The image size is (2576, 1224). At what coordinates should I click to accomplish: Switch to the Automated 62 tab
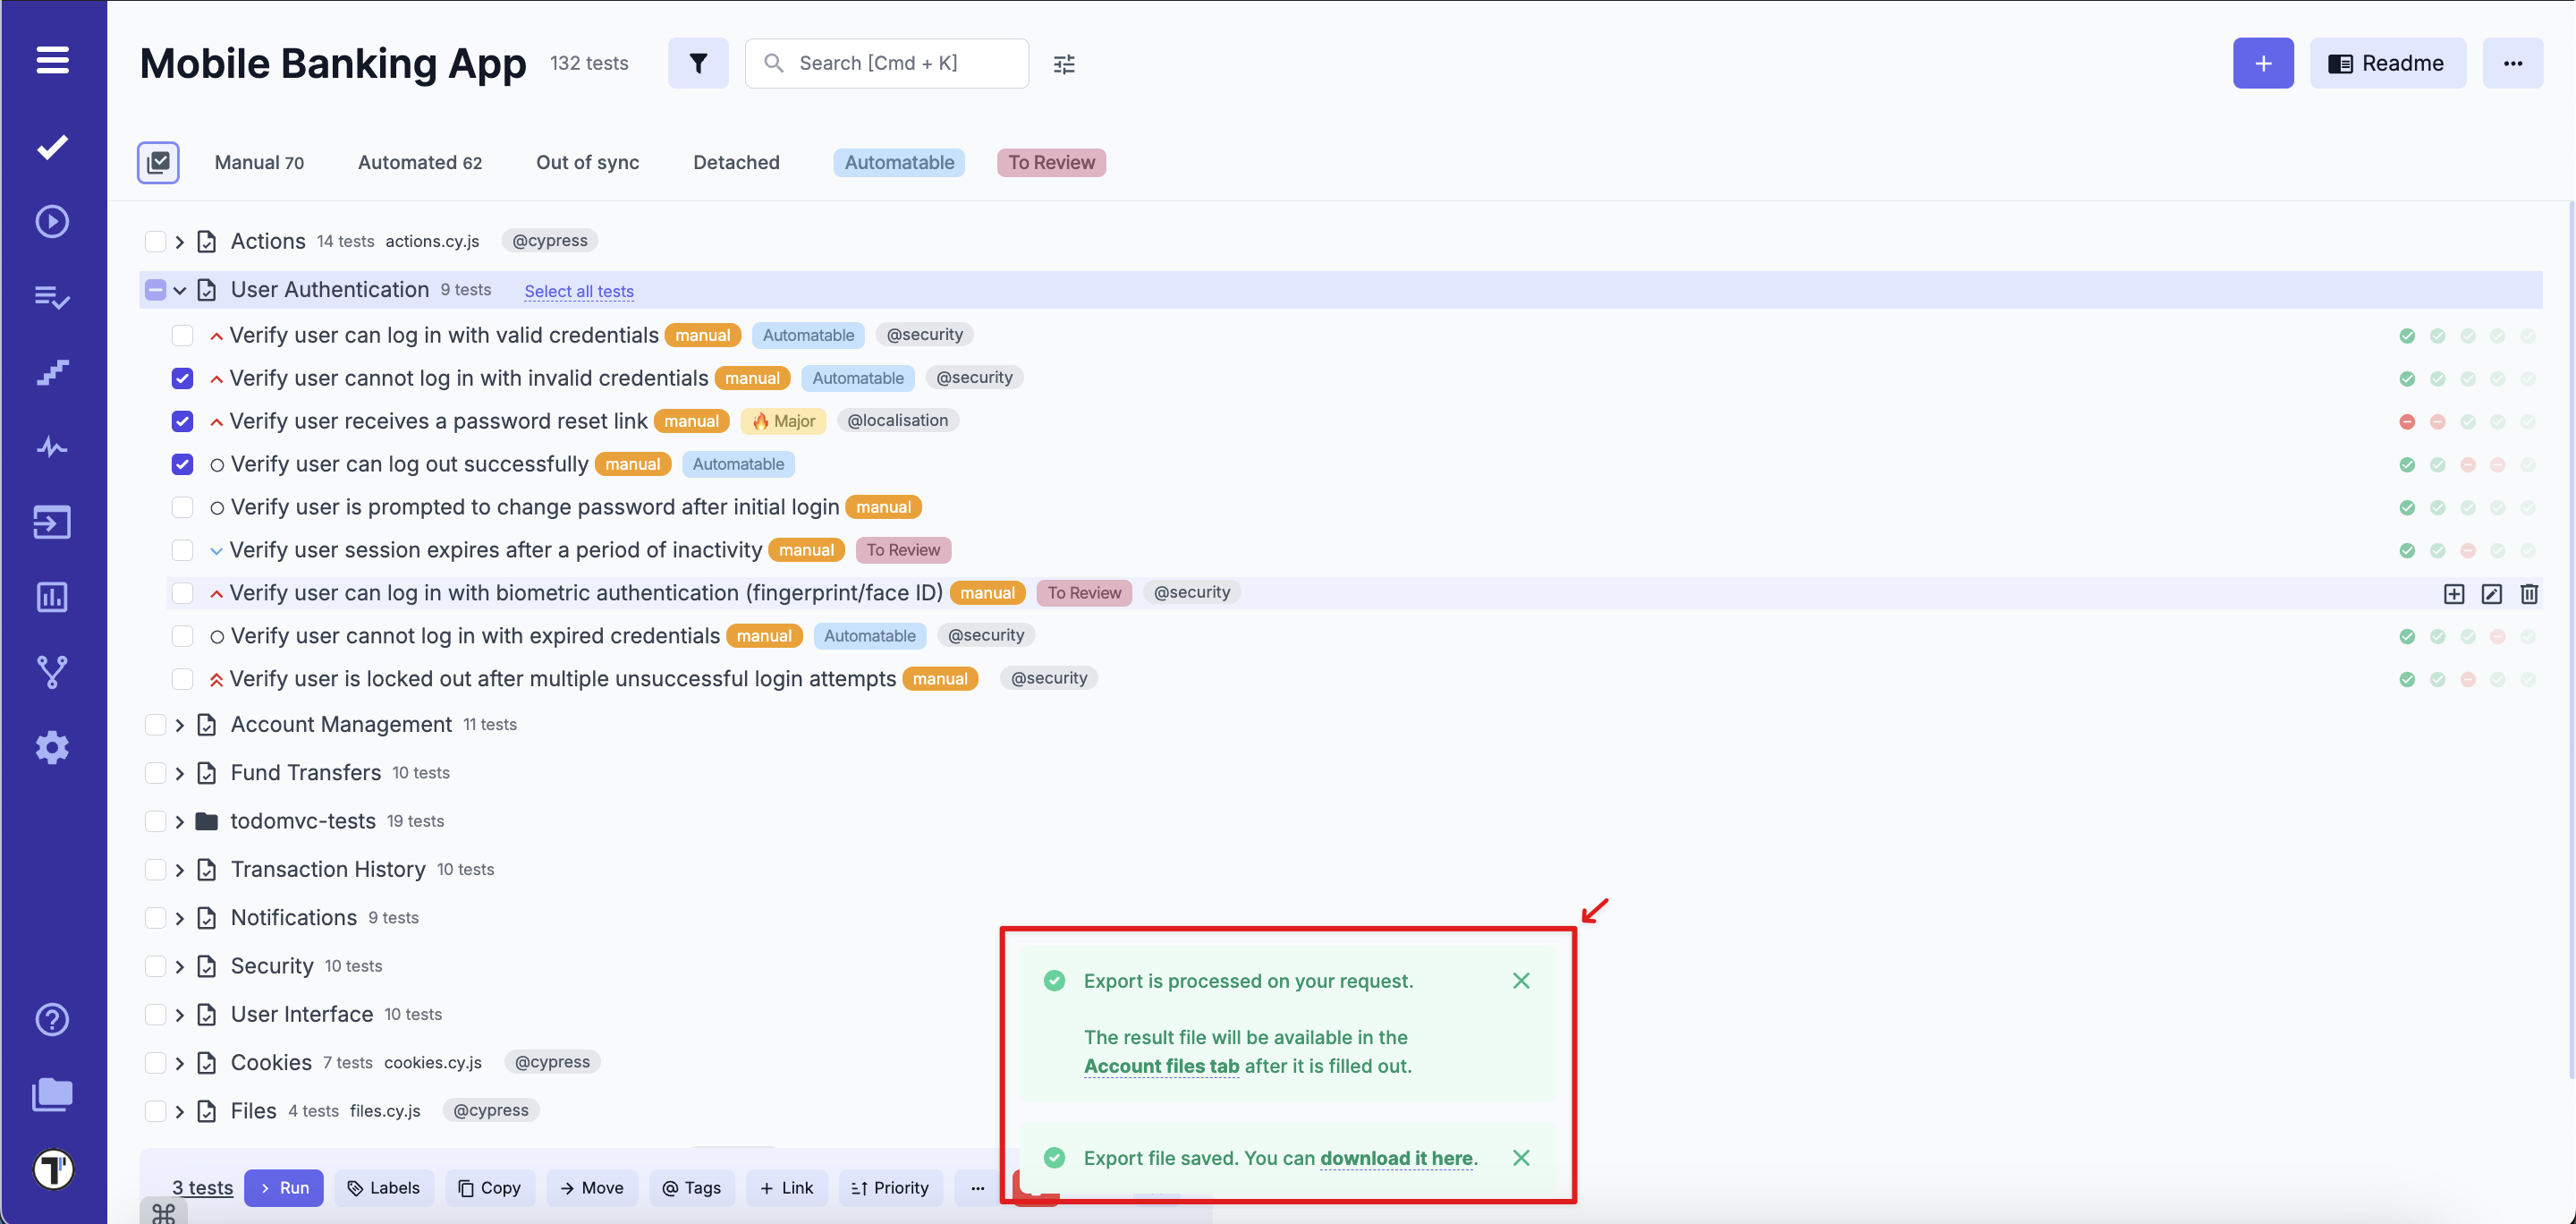420,162
